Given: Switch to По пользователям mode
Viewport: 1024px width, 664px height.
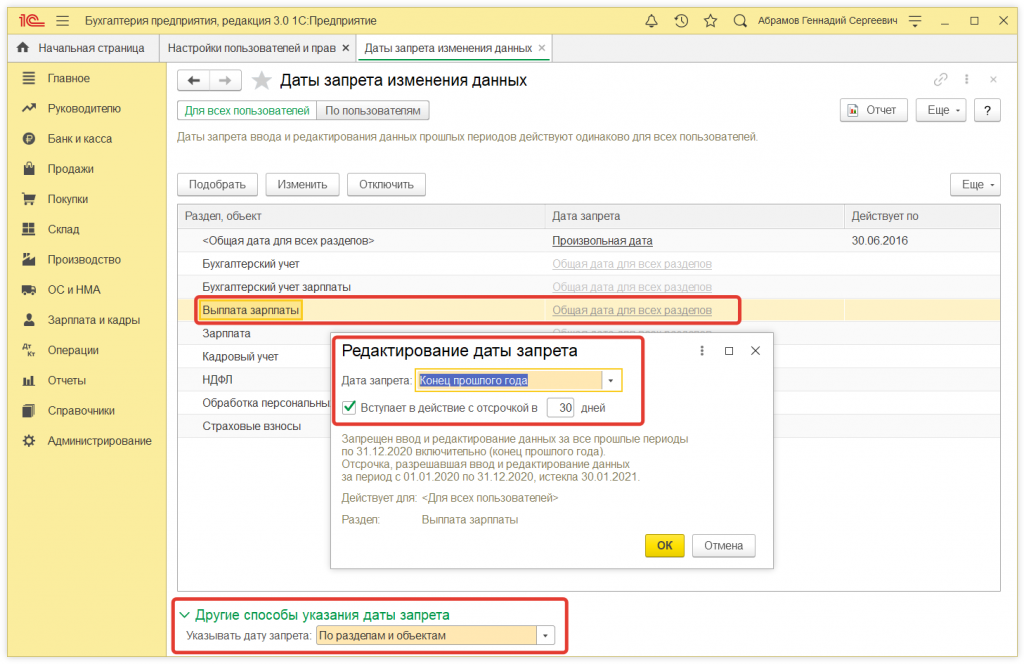Looking at the screenshot, I should [374, 110].
